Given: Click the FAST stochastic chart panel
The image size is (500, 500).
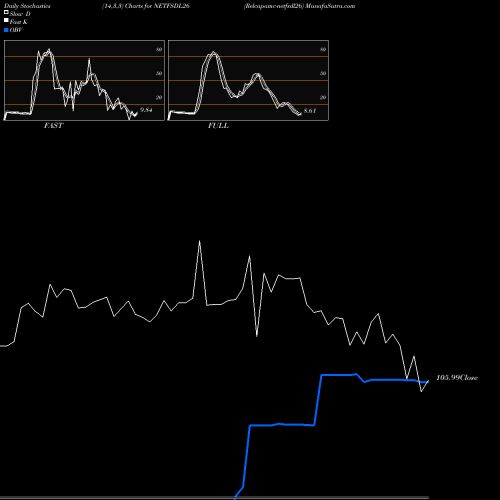Looking at the screenshot, I should coord(84,80).
